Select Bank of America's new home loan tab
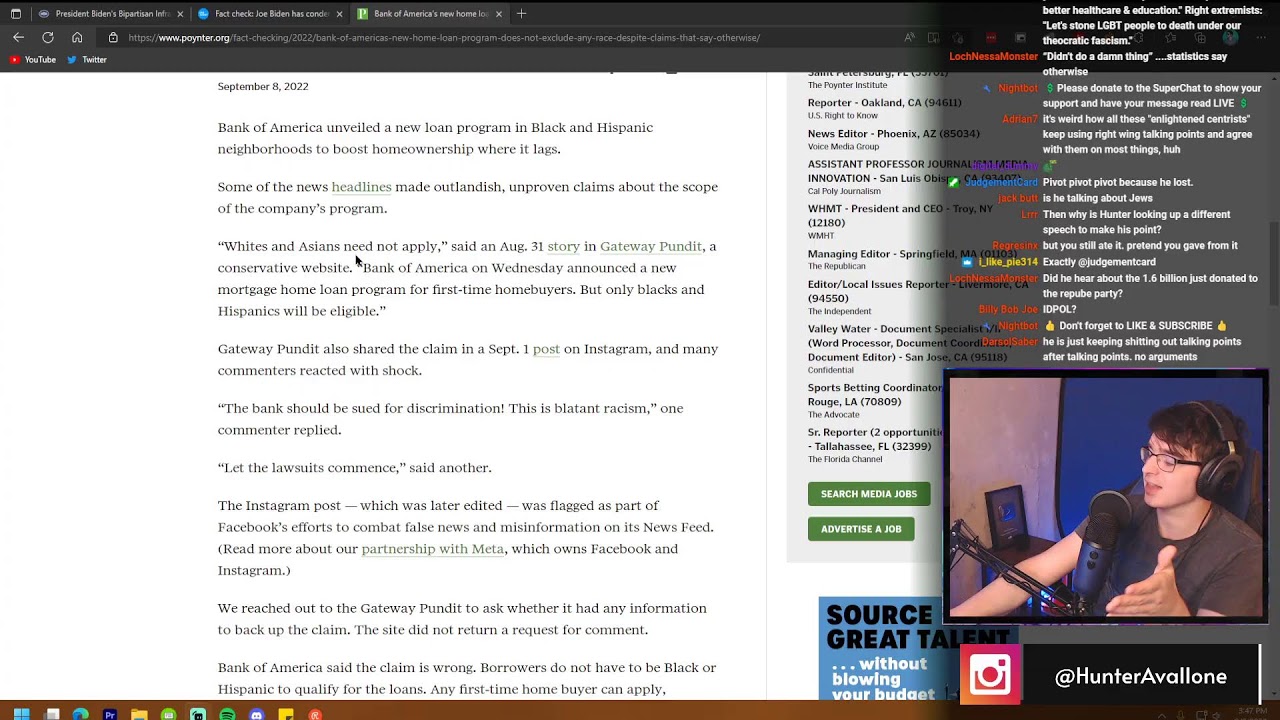Viewport: 1280px width, 720px height. (428, 14)
